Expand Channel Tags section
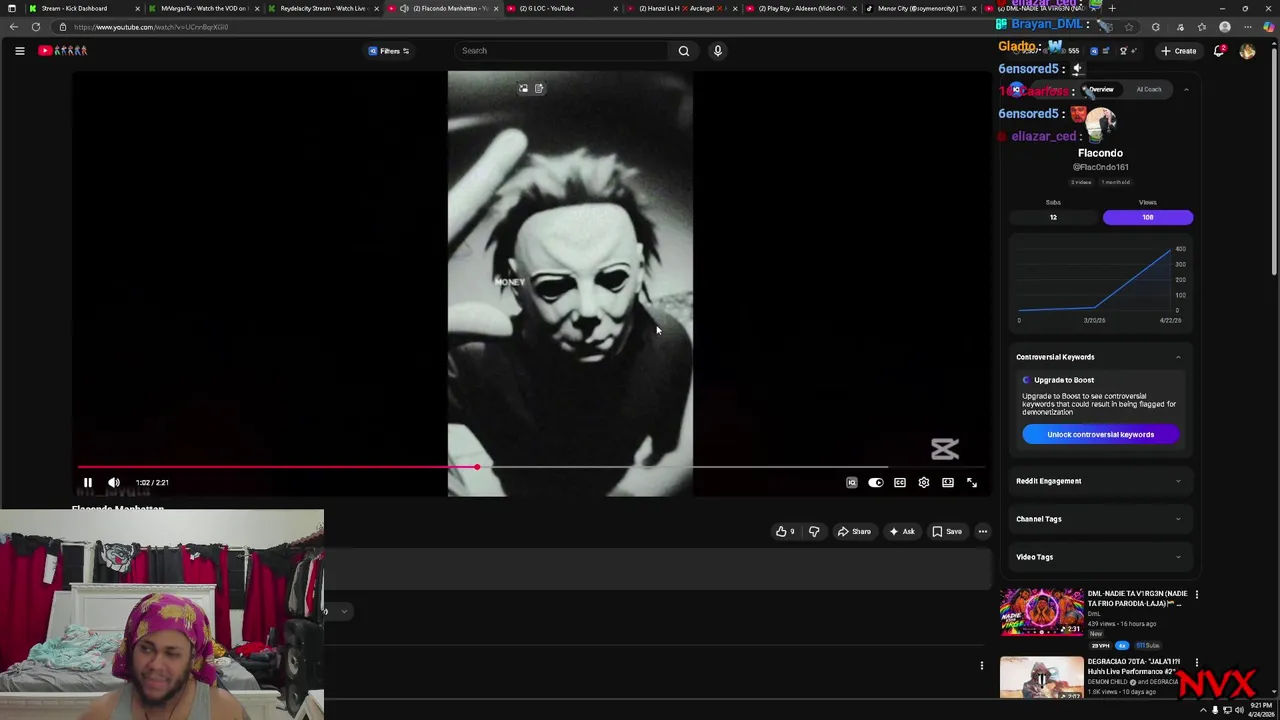 pos(1100,519)
